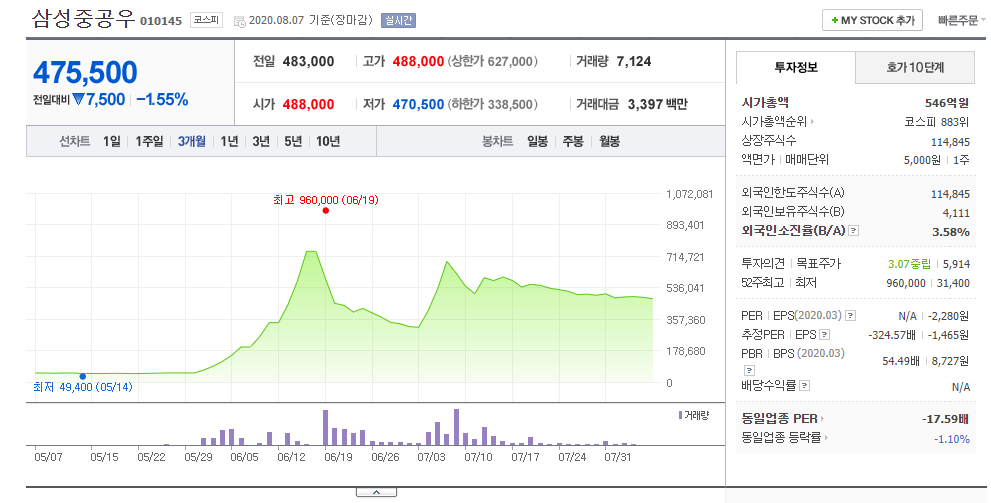Open the 월봉 candlestick chart
This screenshot has height=503, width=991.
[x=610, y=141]
